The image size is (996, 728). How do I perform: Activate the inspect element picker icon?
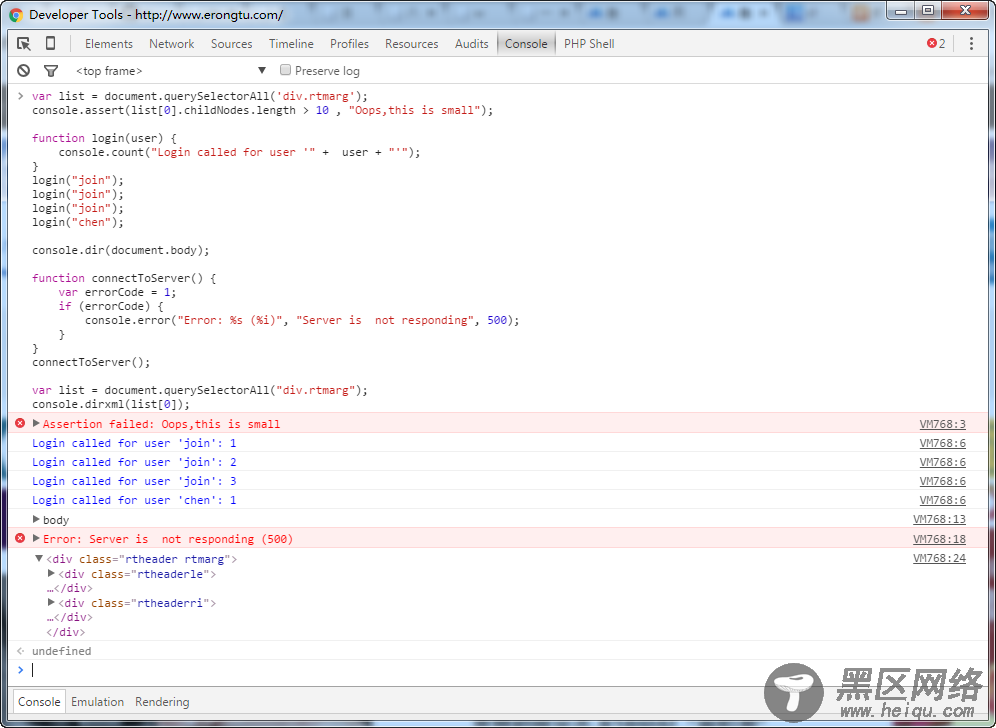(24, 43)
